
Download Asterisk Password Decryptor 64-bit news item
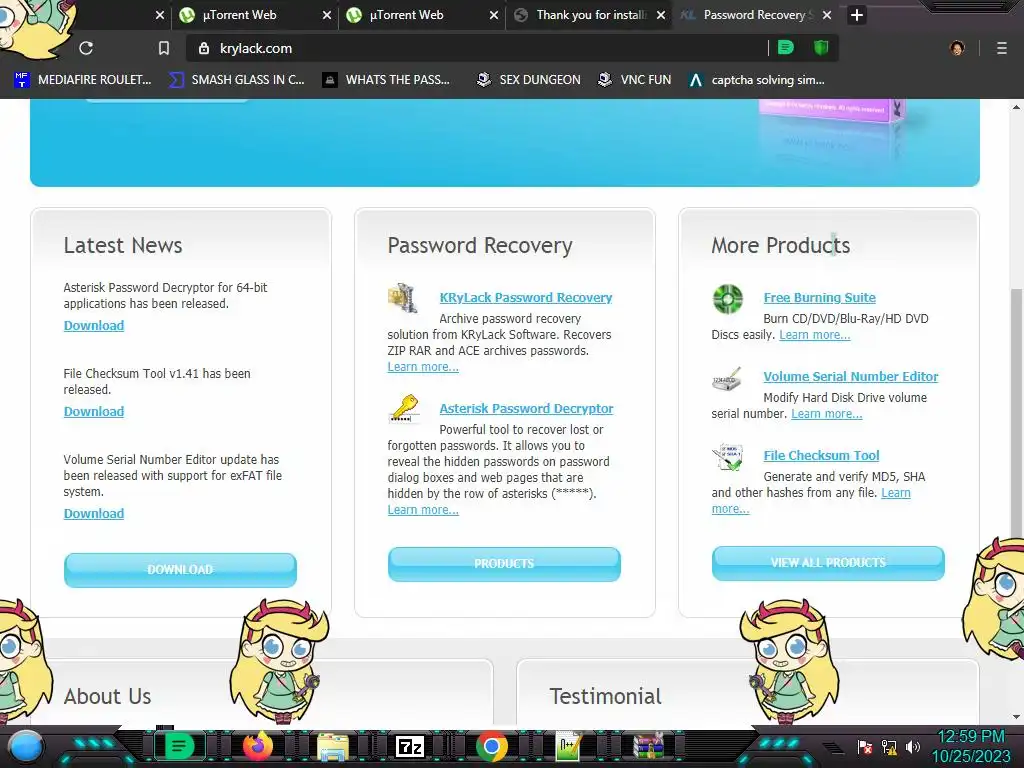94,326
